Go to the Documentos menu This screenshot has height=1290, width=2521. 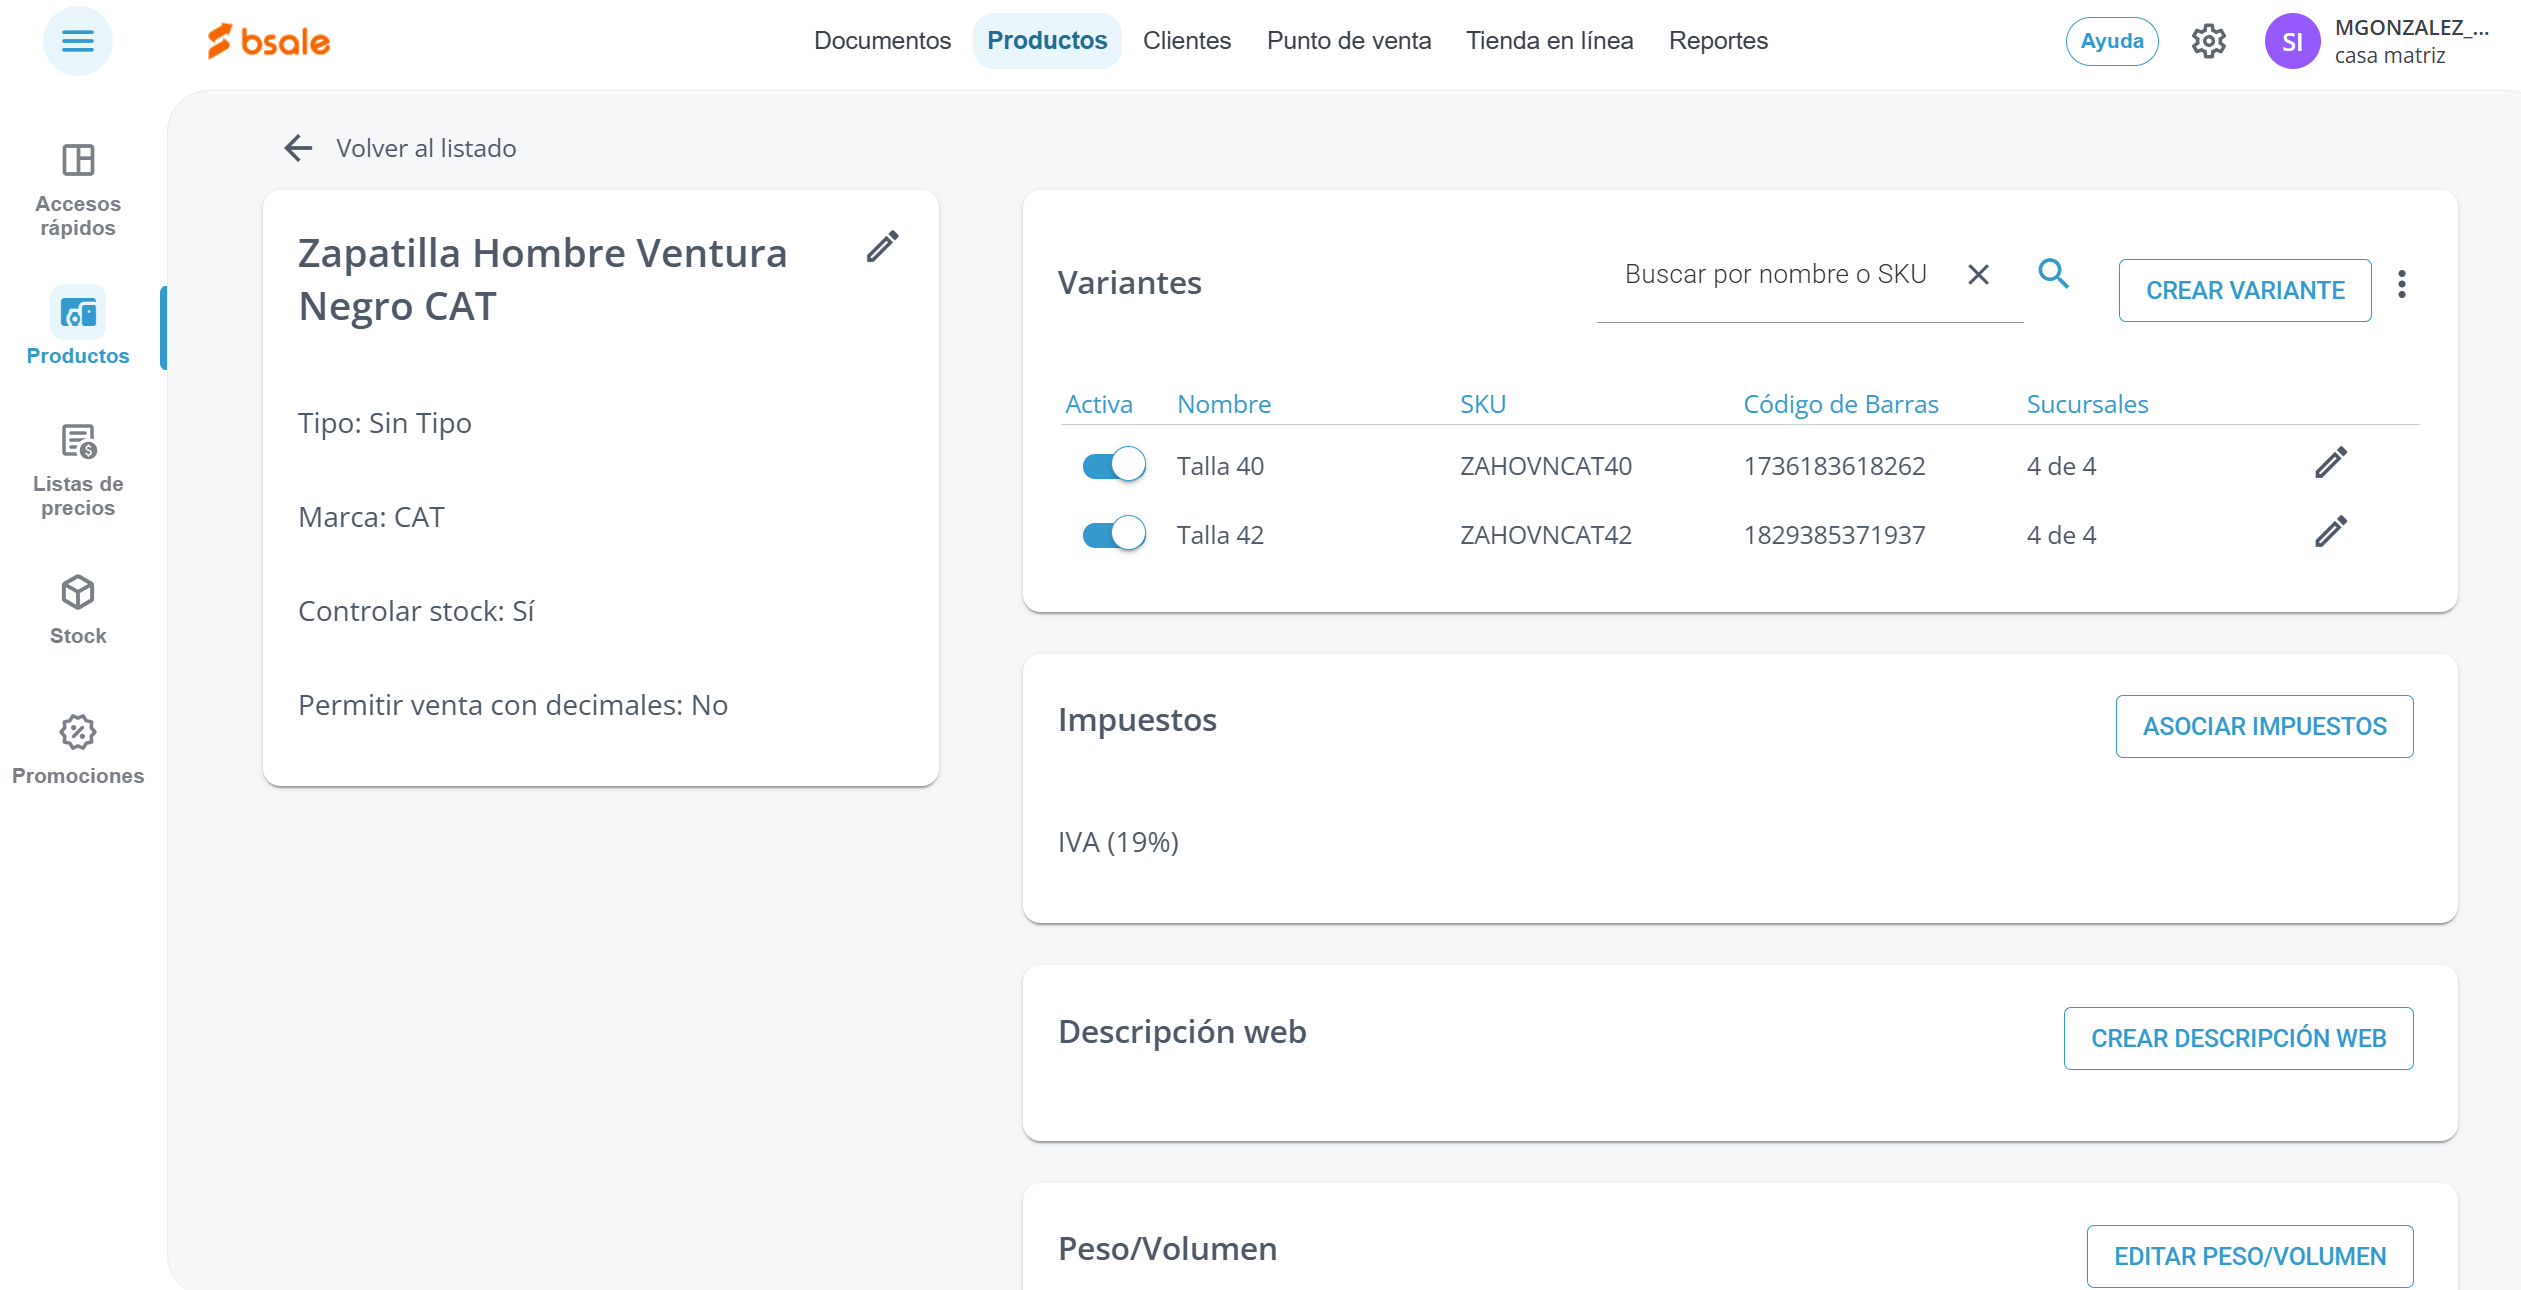pos(881,41)
